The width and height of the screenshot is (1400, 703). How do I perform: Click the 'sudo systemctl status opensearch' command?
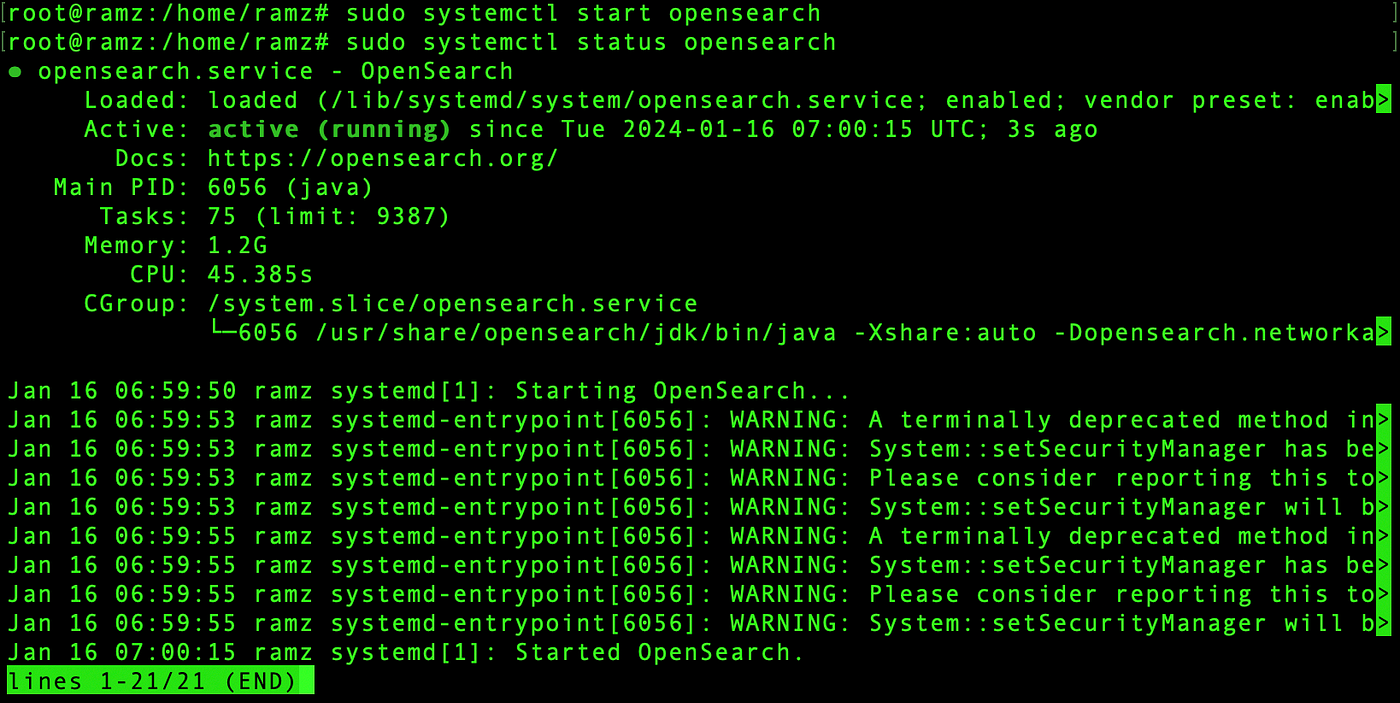pyautogui.click(x=591, y=43)
